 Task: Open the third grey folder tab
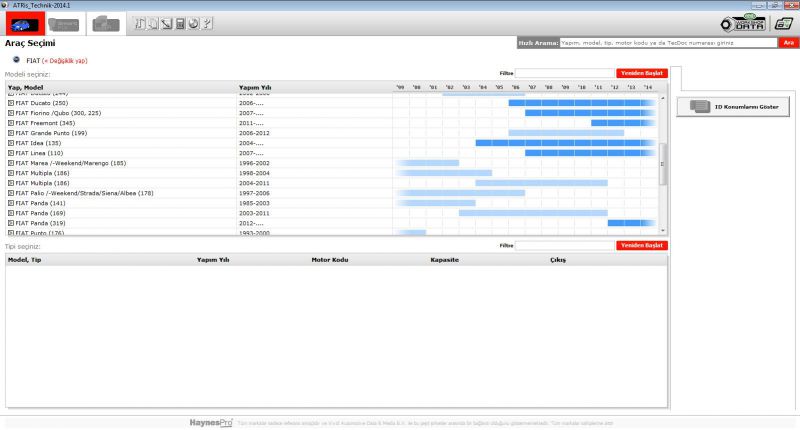106,24
